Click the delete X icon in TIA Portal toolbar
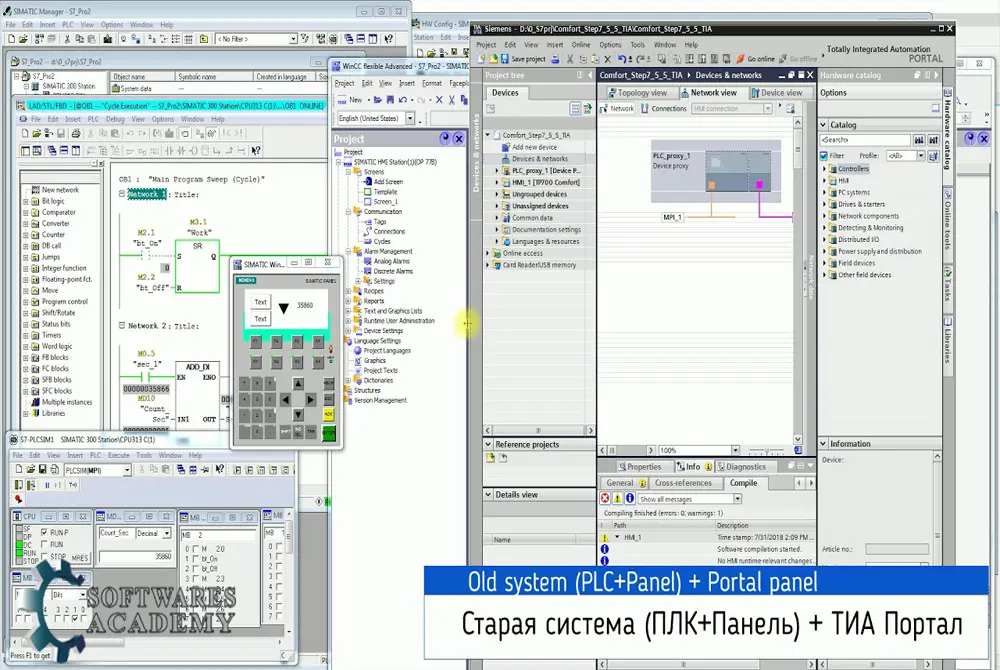Image resolution: width=1000 pixels, height=670 pixels. click(x=607, y=59)
